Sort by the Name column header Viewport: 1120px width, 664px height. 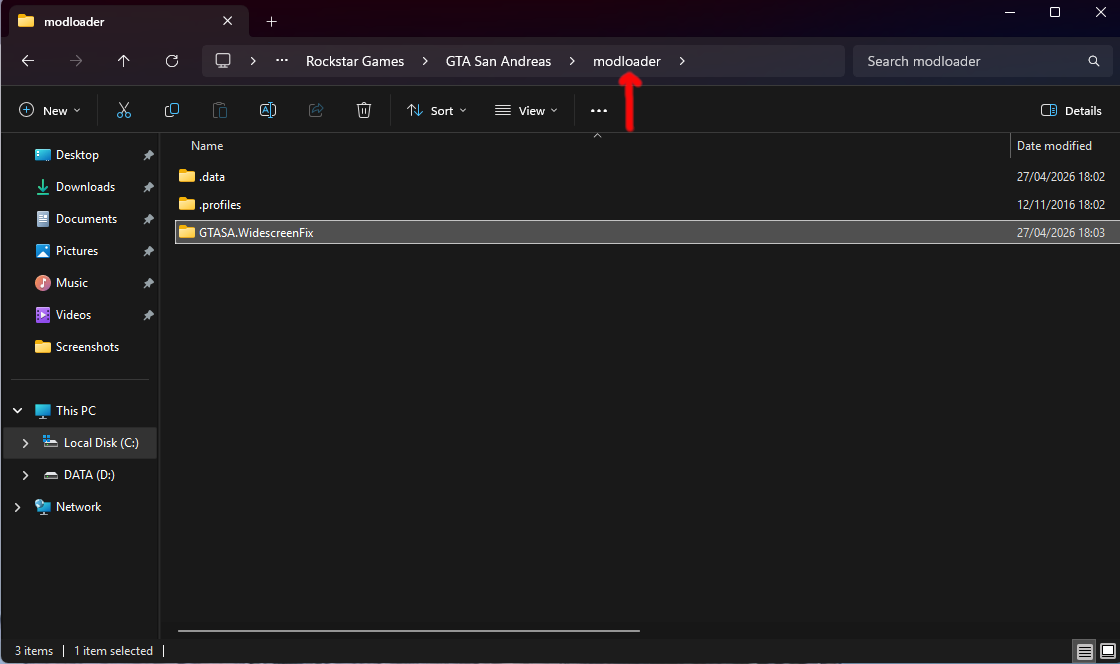click(207, 146)
